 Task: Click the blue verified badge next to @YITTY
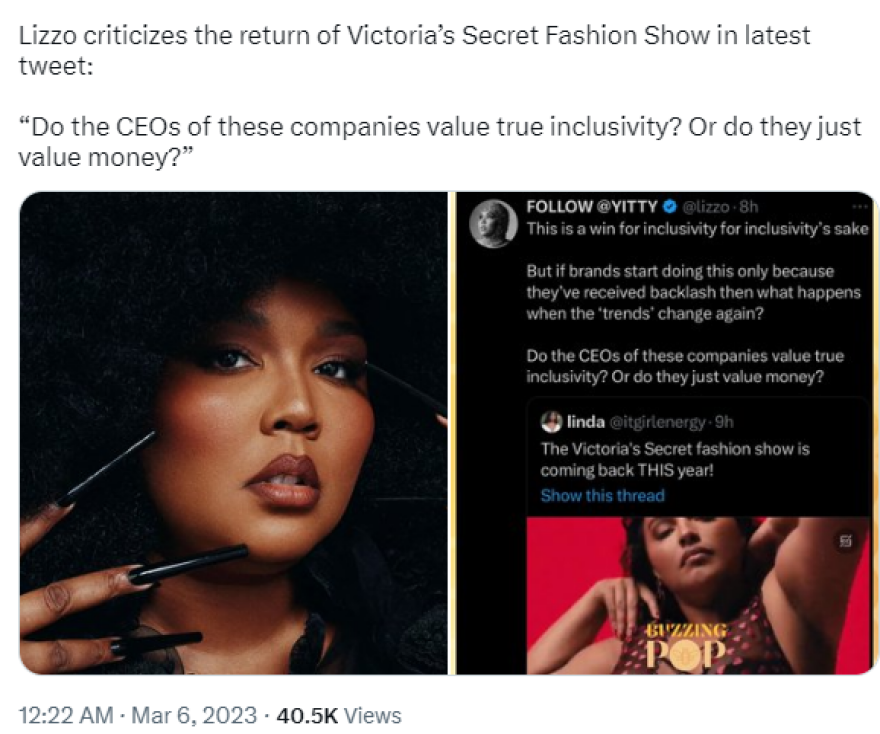point(668,206)
